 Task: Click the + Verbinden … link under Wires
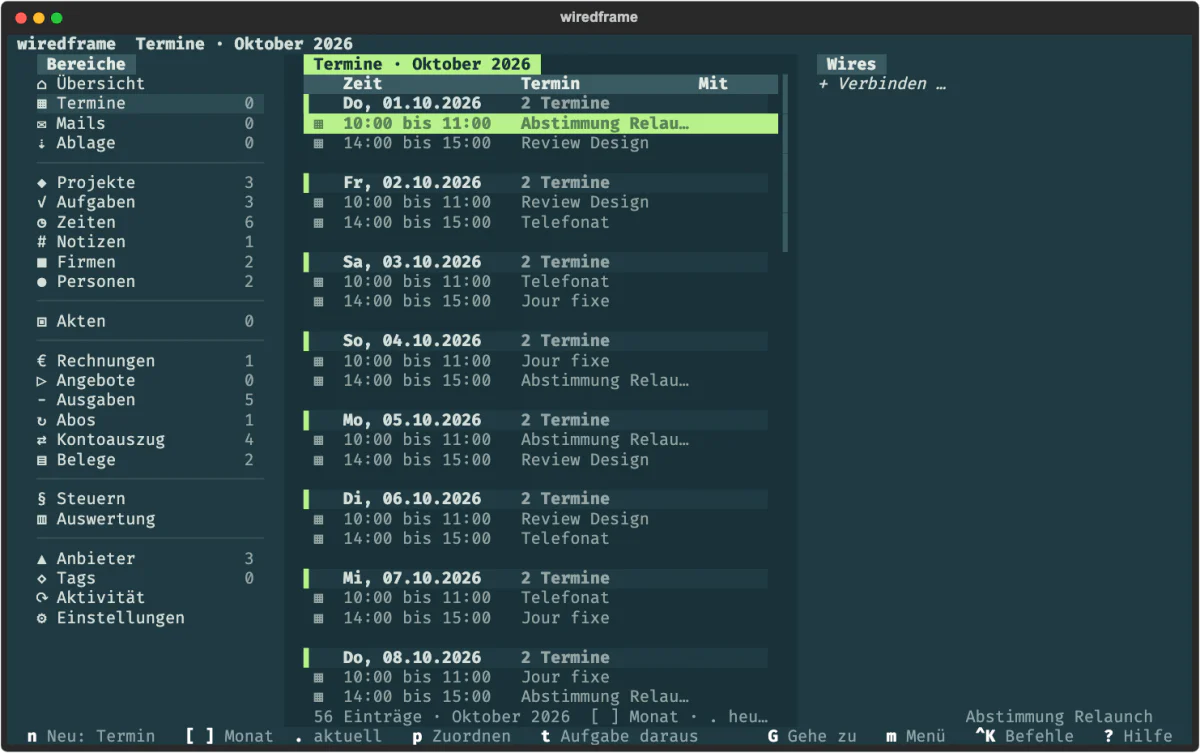[882, 84]
